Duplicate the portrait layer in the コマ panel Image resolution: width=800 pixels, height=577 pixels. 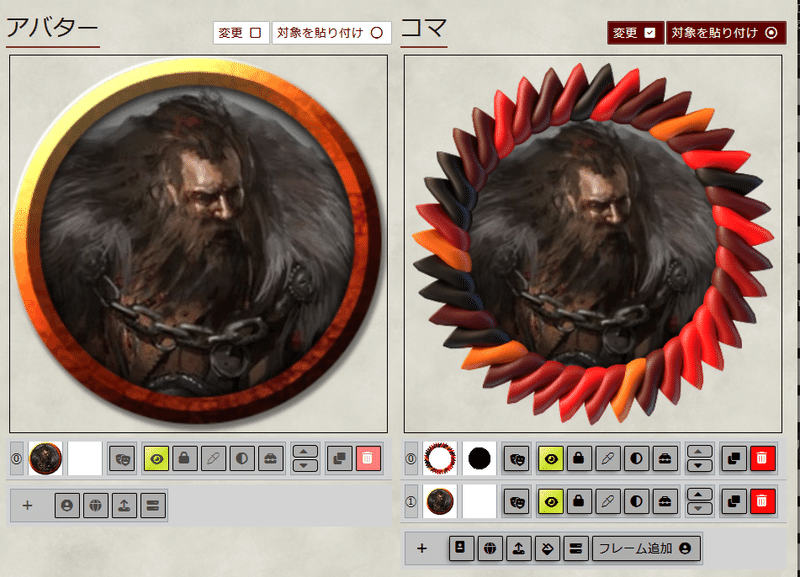point(732,500)
